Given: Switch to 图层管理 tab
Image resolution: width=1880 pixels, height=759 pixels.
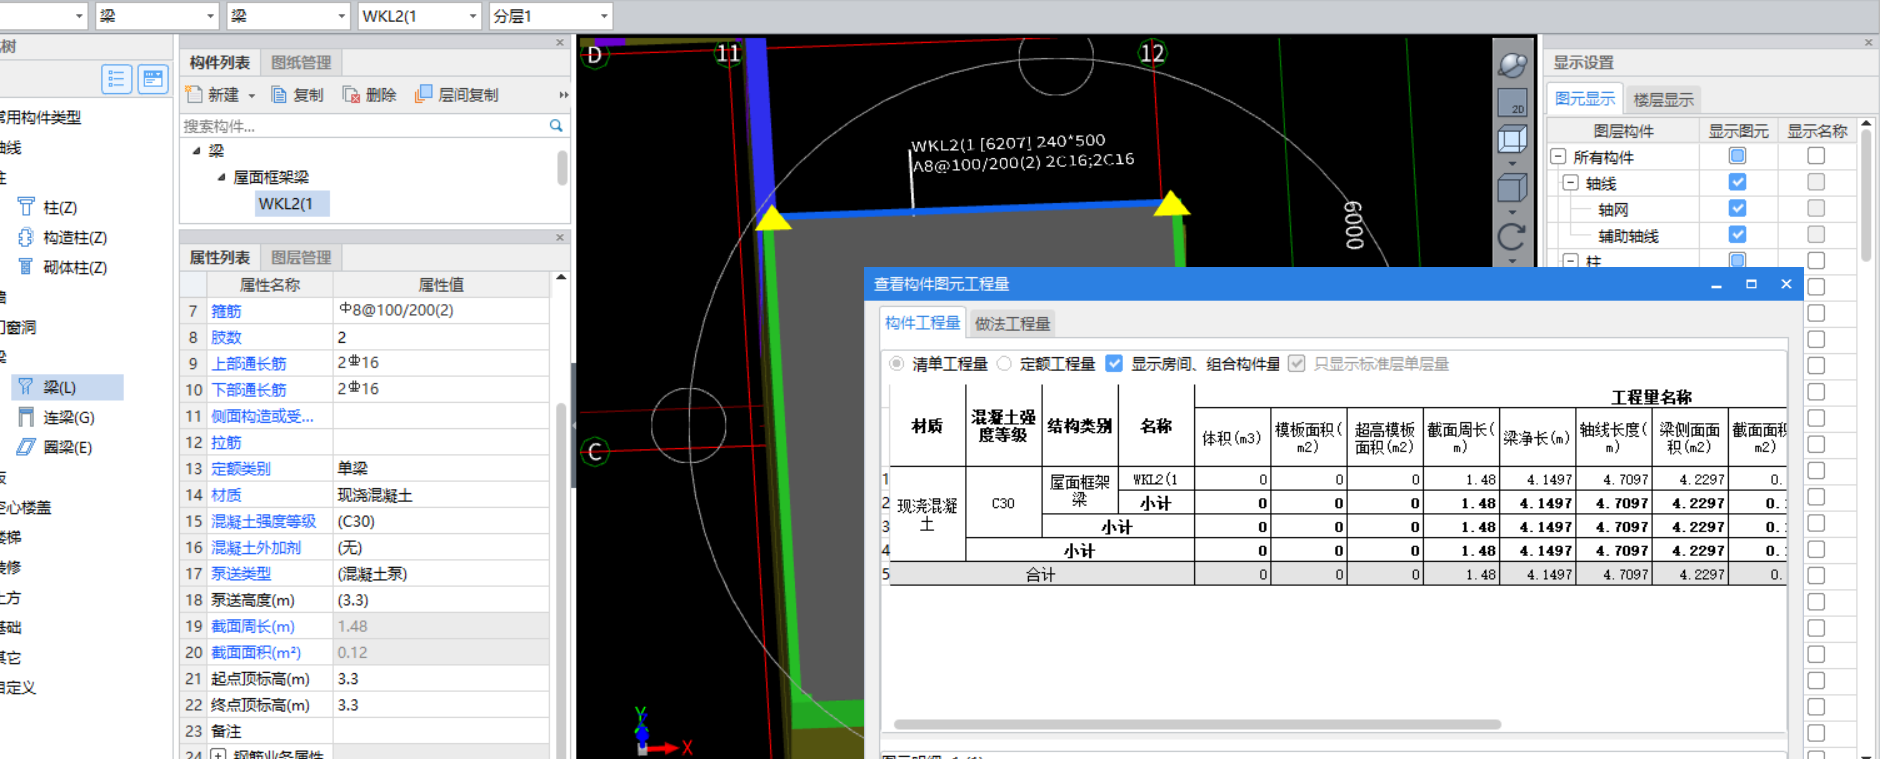Looking at the screenshot, I should pos(301,257).
